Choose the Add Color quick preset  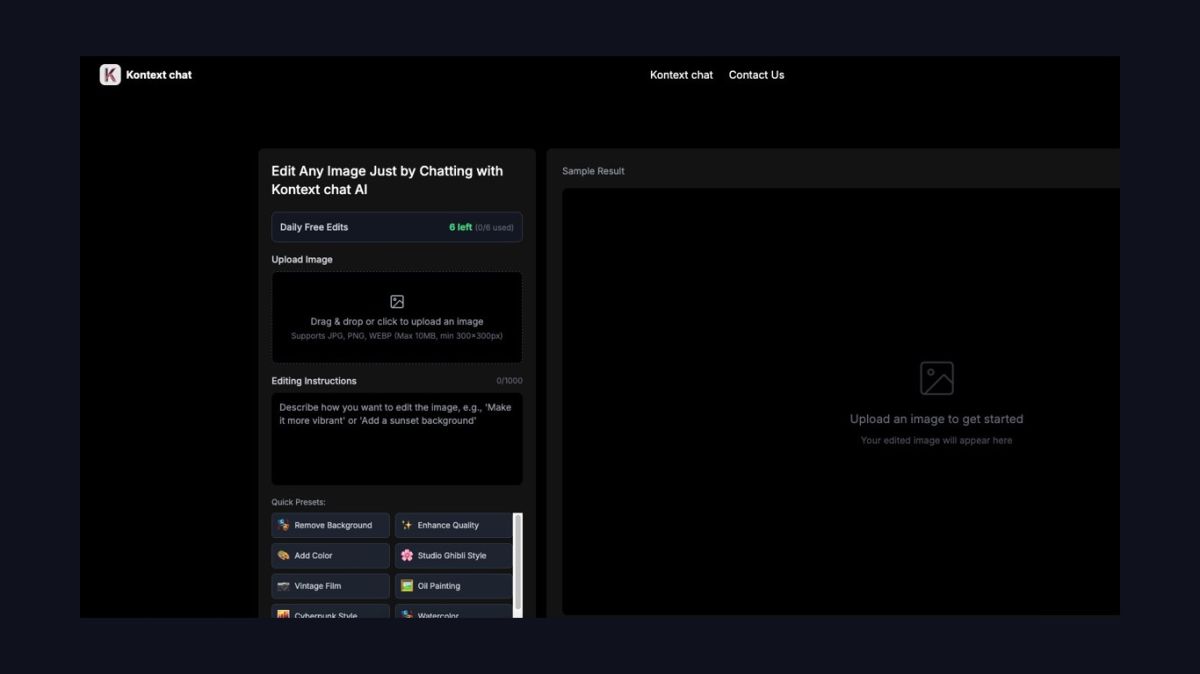[331, 555]
